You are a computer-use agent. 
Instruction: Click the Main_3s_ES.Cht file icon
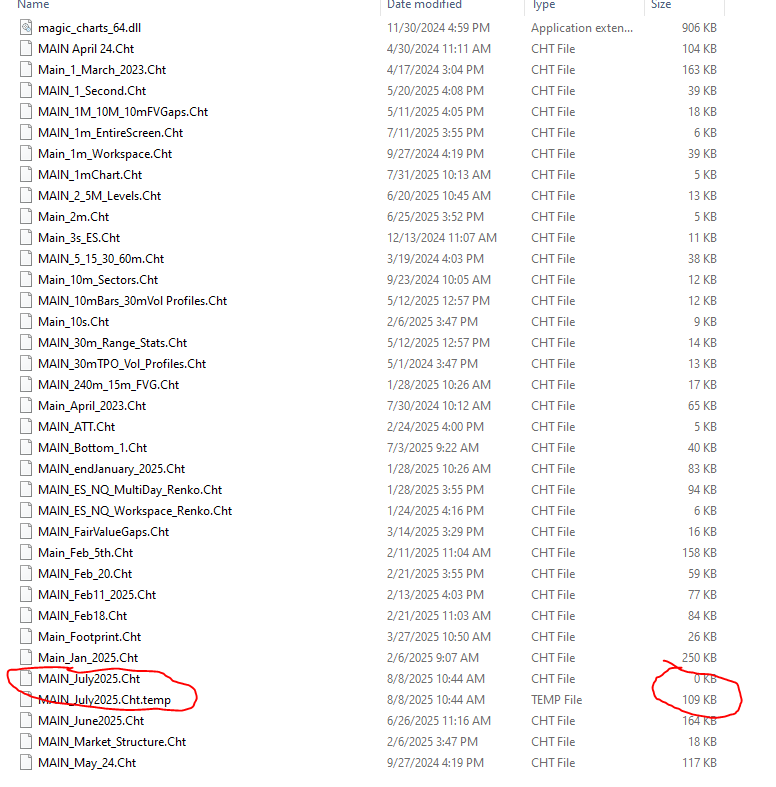[26, 237]
